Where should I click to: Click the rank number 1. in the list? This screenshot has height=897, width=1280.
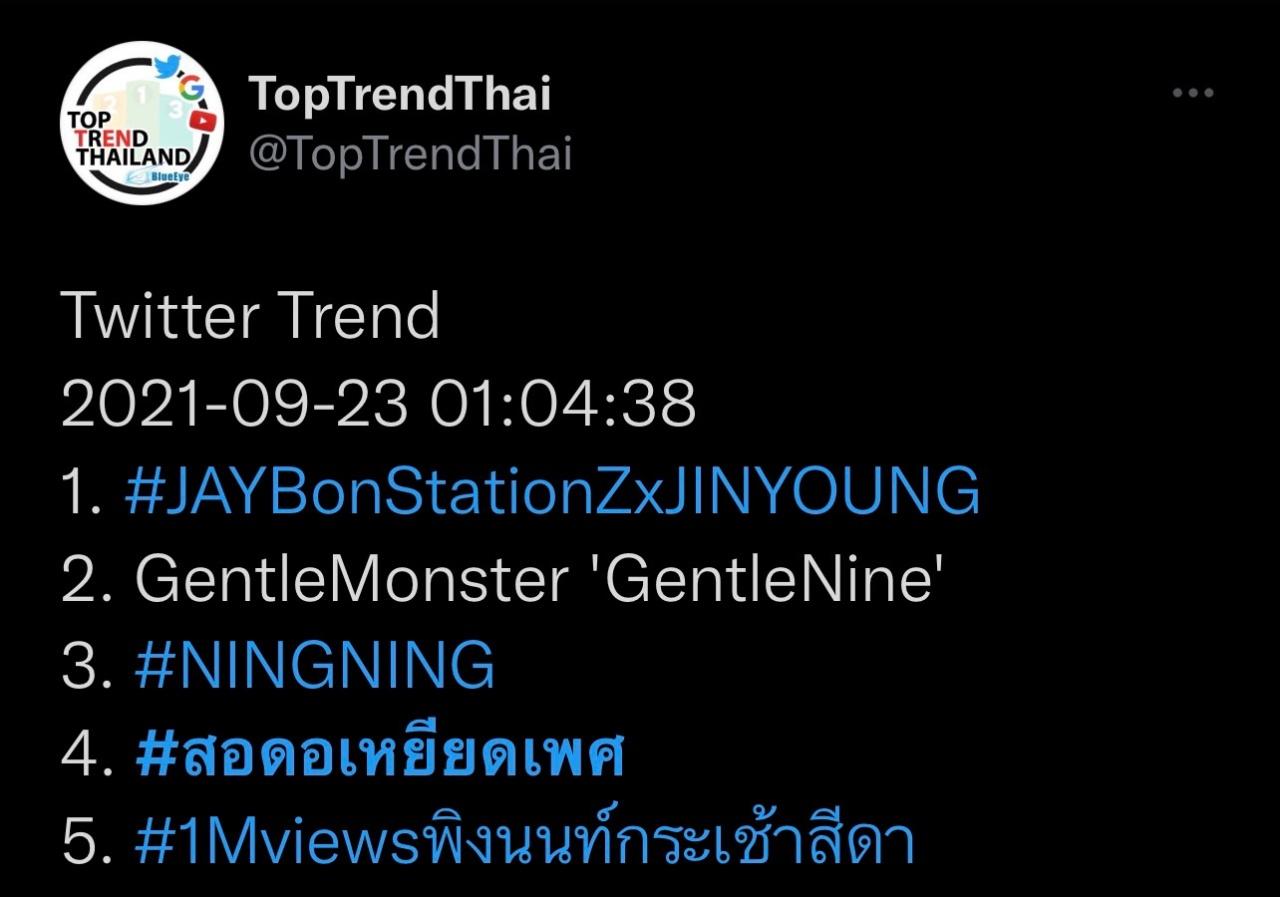coord(82,491)
